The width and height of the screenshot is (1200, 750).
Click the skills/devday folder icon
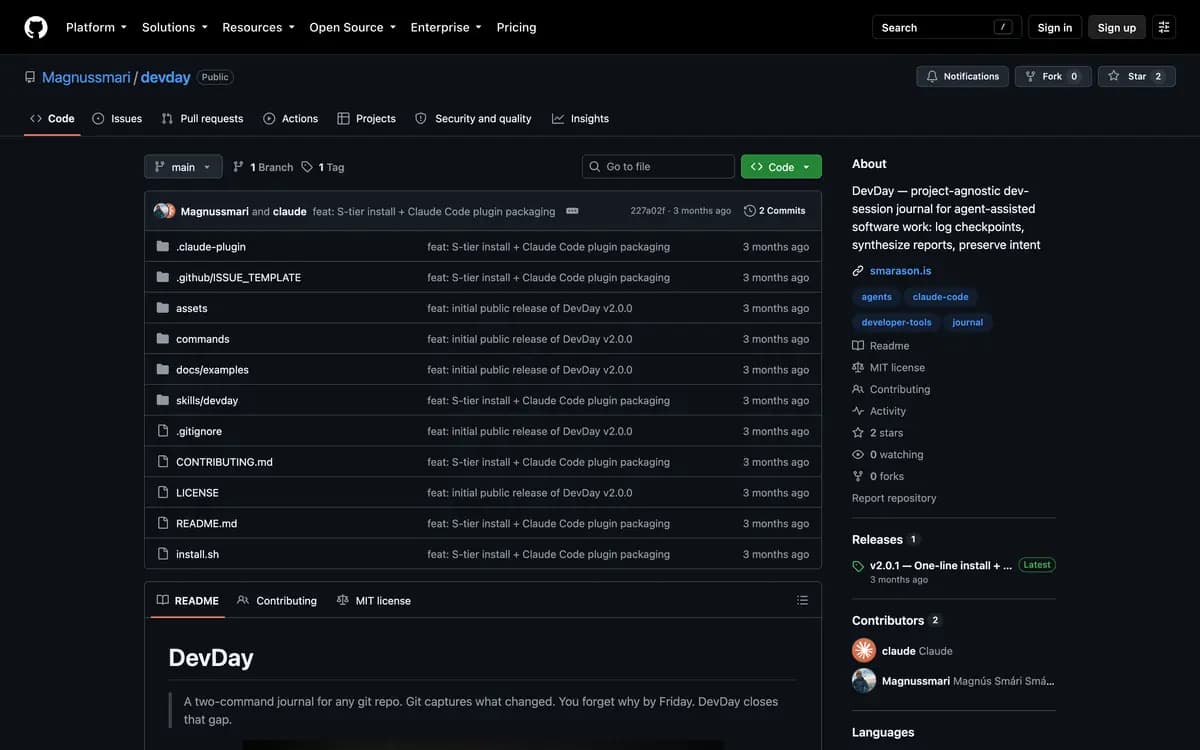click(x=163, y=400)
